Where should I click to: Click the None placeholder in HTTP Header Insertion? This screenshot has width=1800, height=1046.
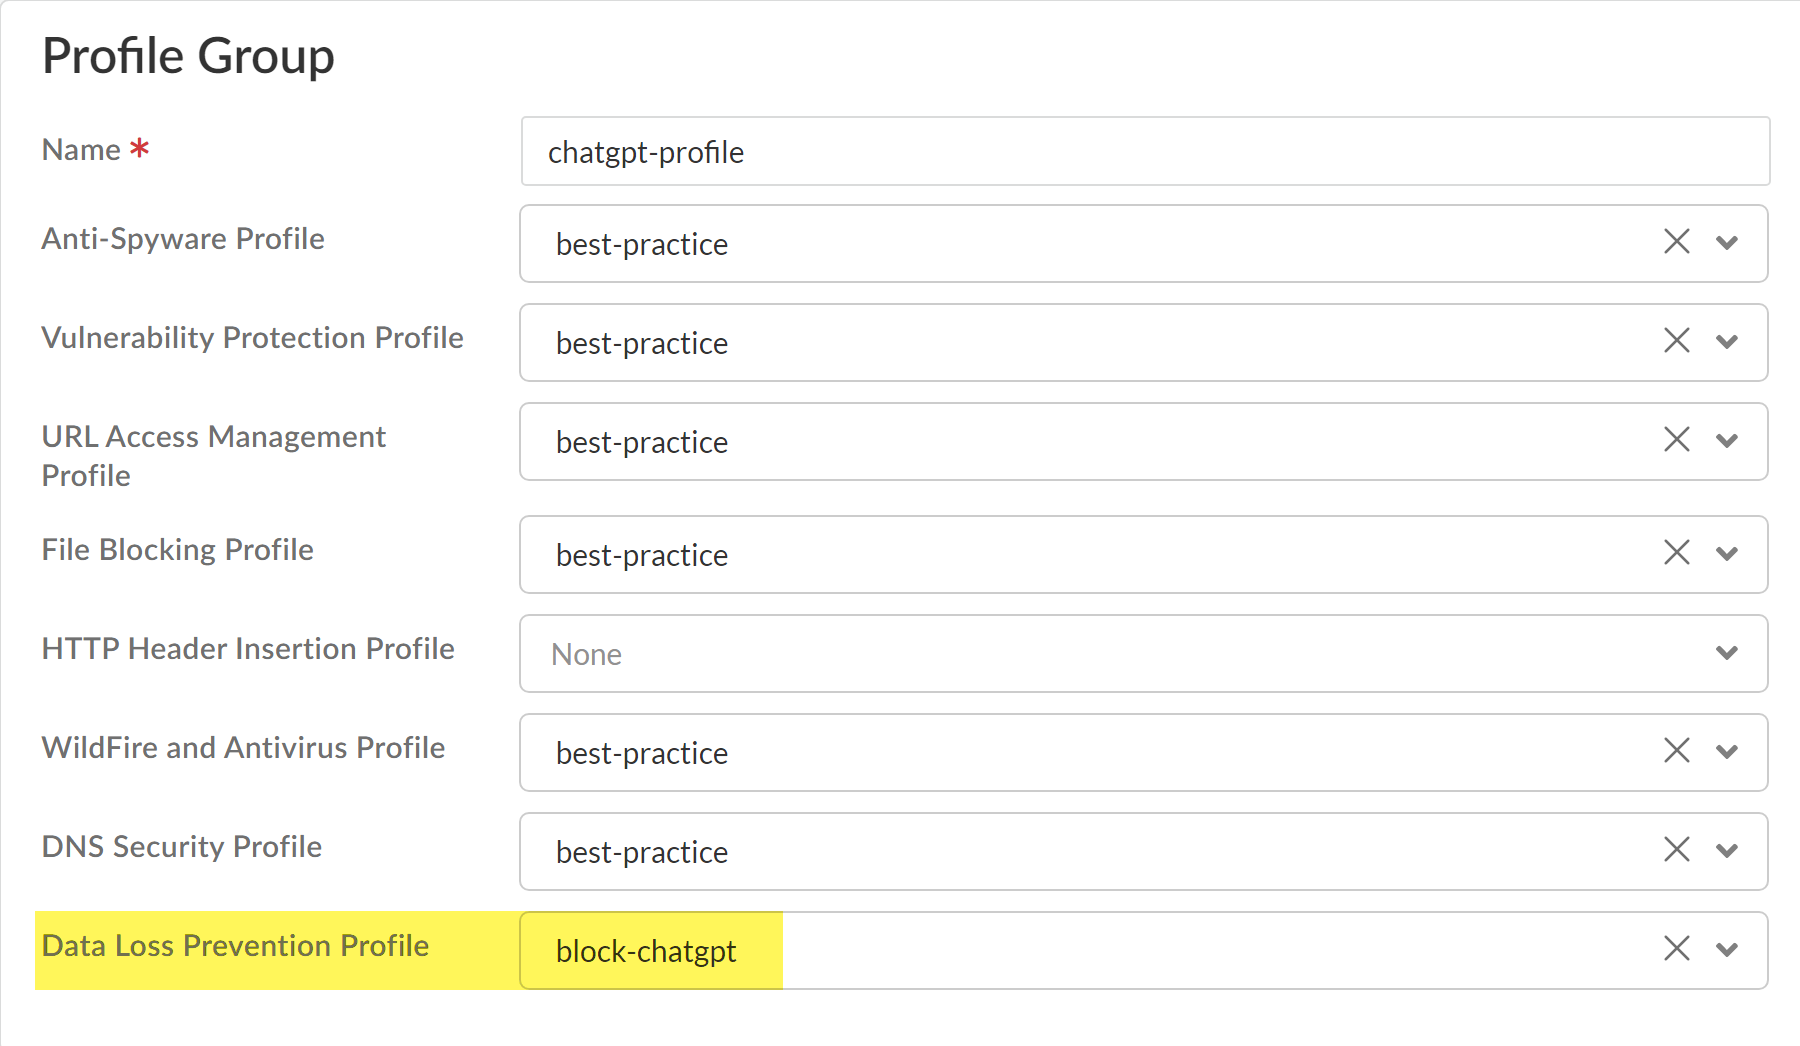[587, 654]
